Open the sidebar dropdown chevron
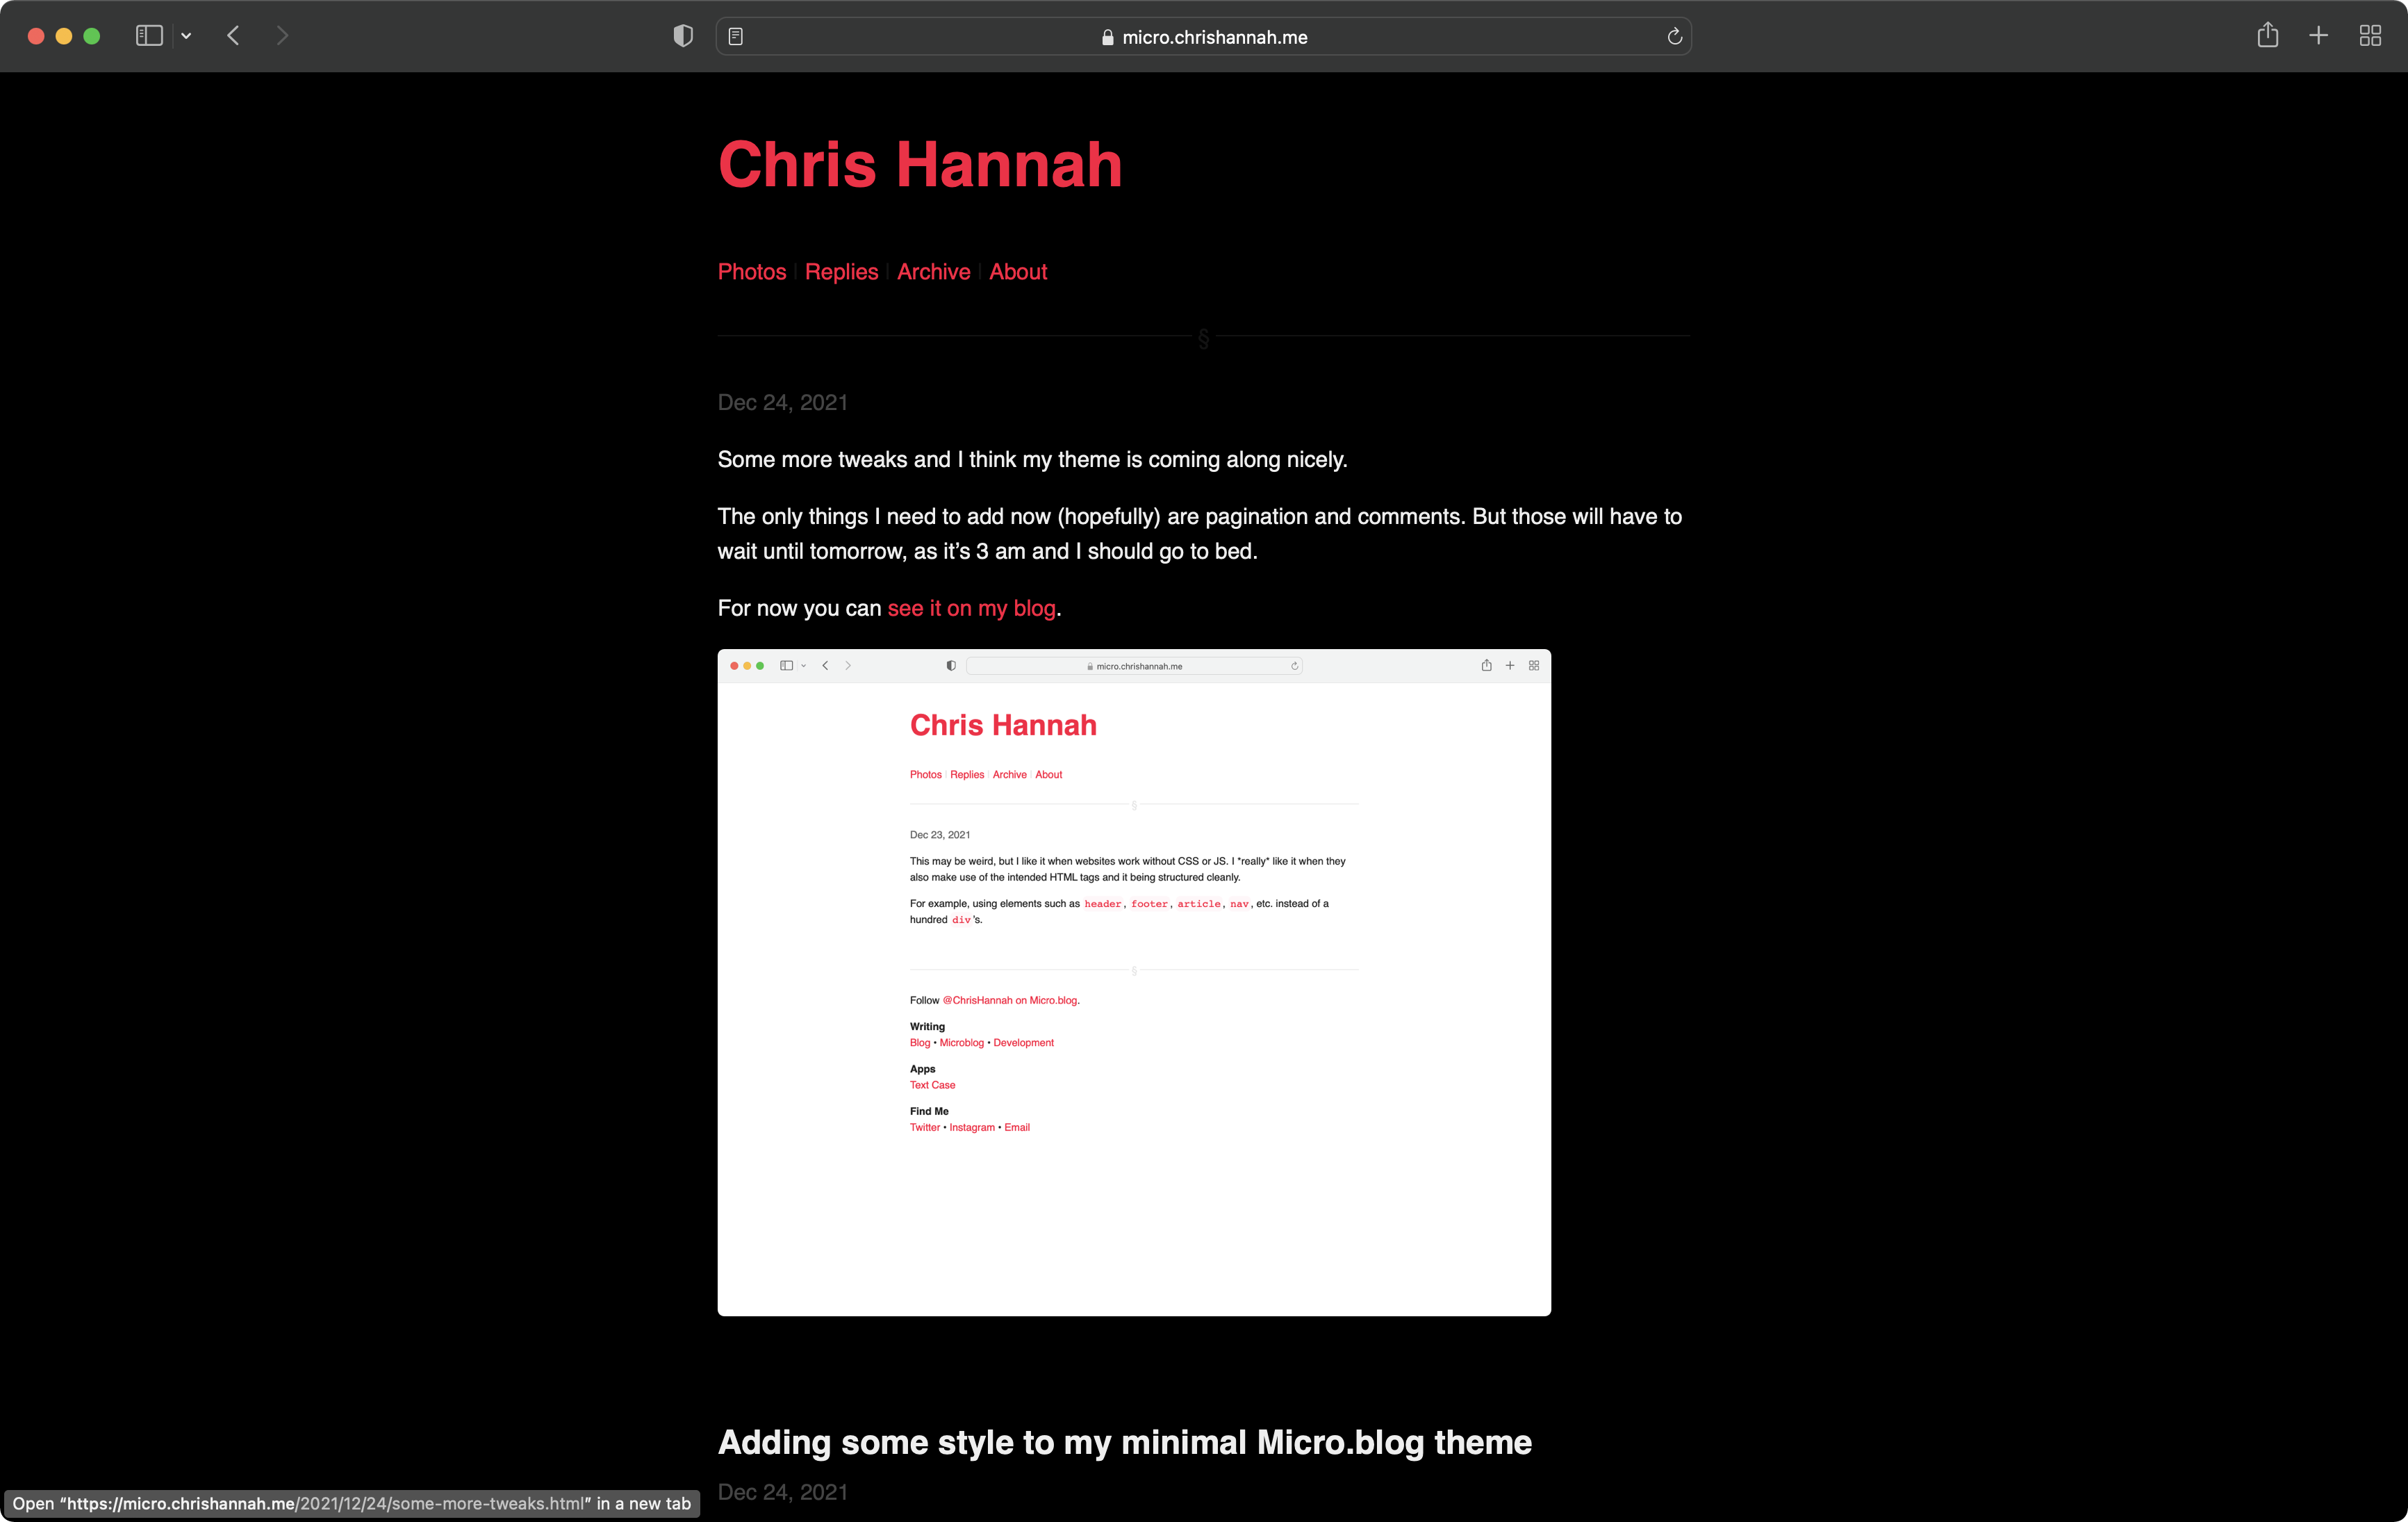Screen dimensions: 2408x1522 point(186,36)
